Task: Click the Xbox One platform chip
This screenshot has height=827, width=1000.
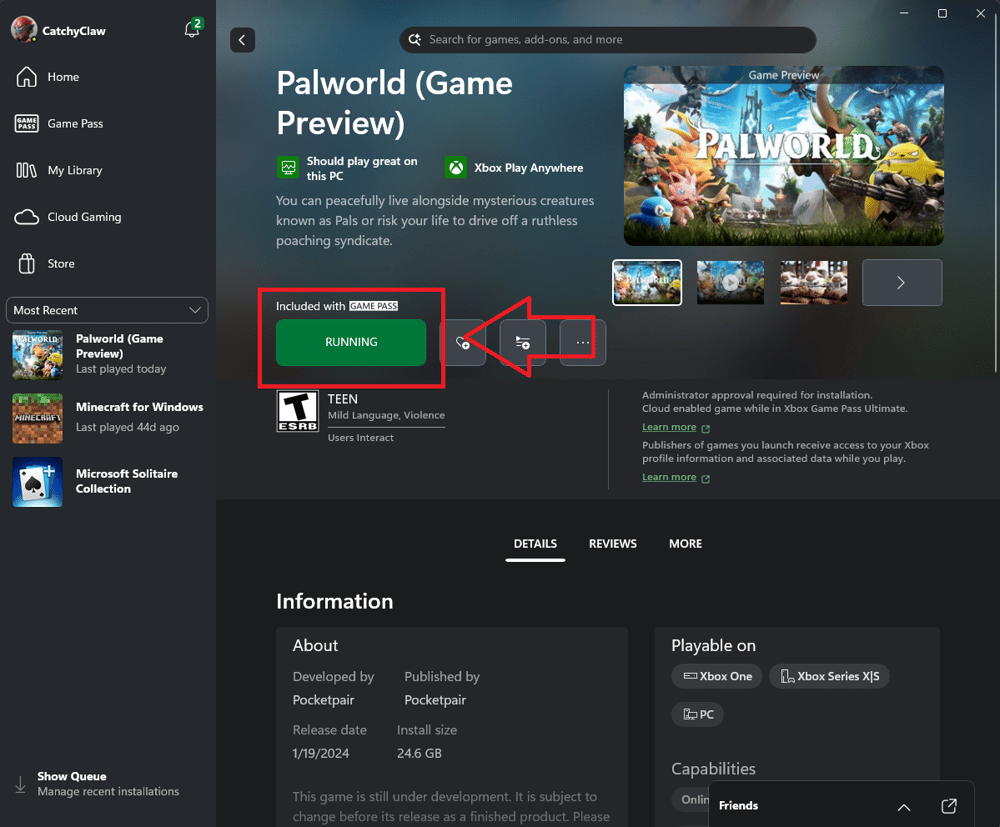Action: [x=717, y=676]
